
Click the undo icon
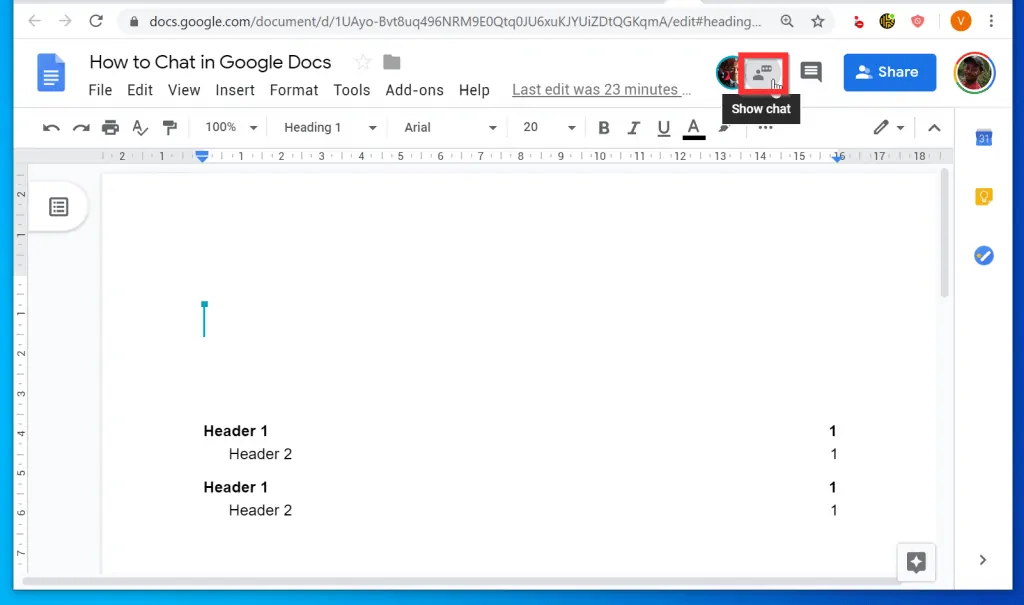(51, 127)
